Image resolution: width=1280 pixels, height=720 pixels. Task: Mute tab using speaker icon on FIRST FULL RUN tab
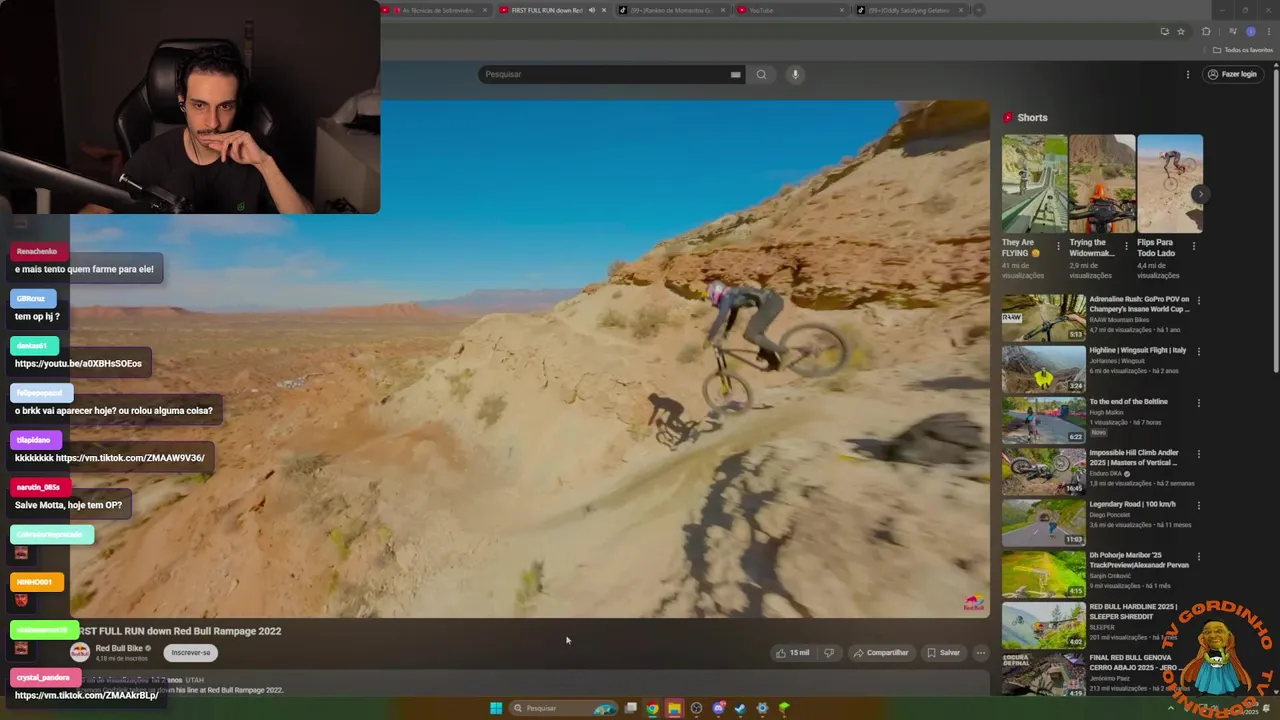591,10
